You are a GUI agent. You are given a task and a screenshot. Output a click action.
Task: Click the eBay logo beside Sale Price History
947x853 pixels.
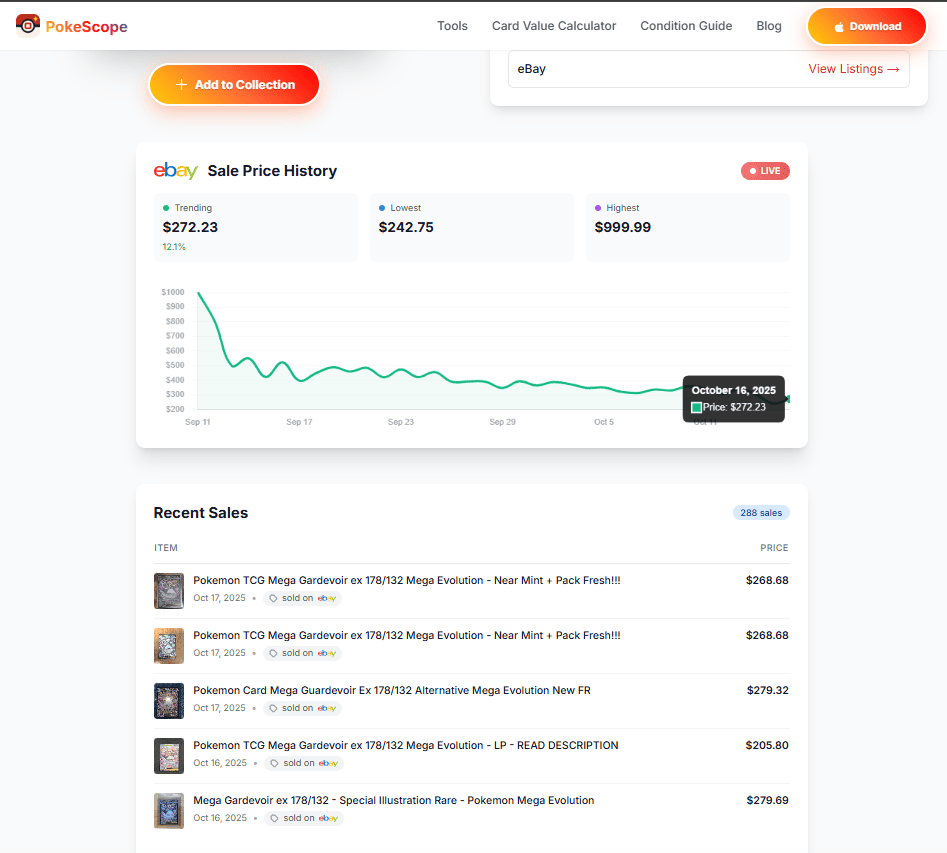[x=175, y=171]
